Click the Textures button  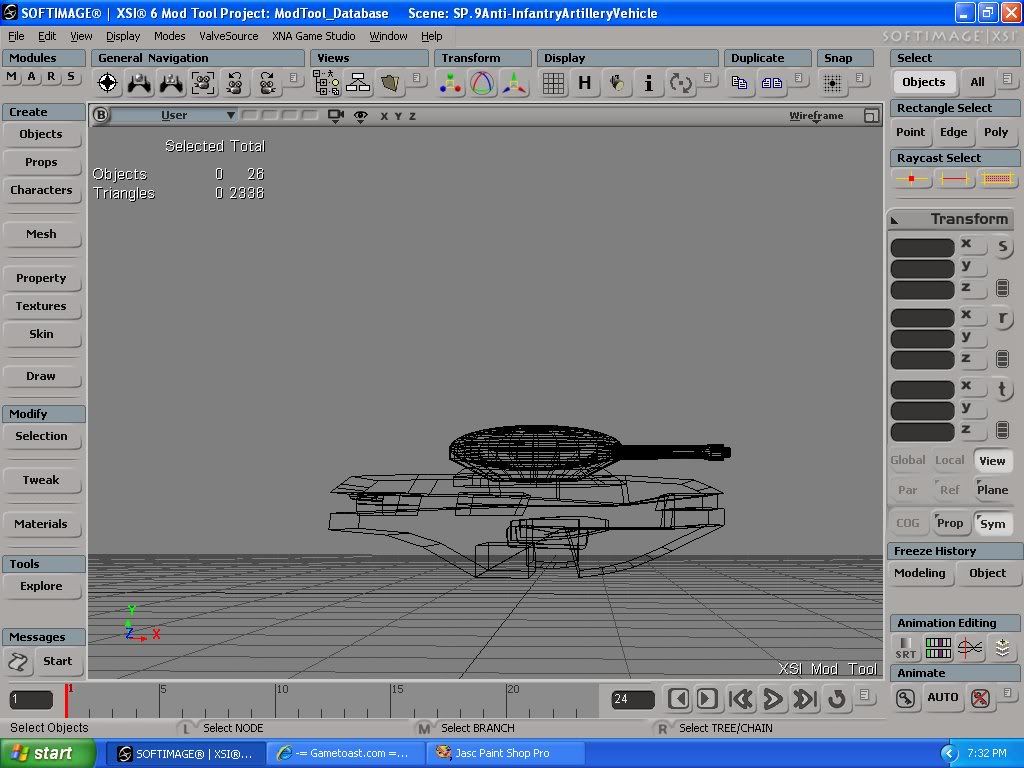tap(41, 306)
